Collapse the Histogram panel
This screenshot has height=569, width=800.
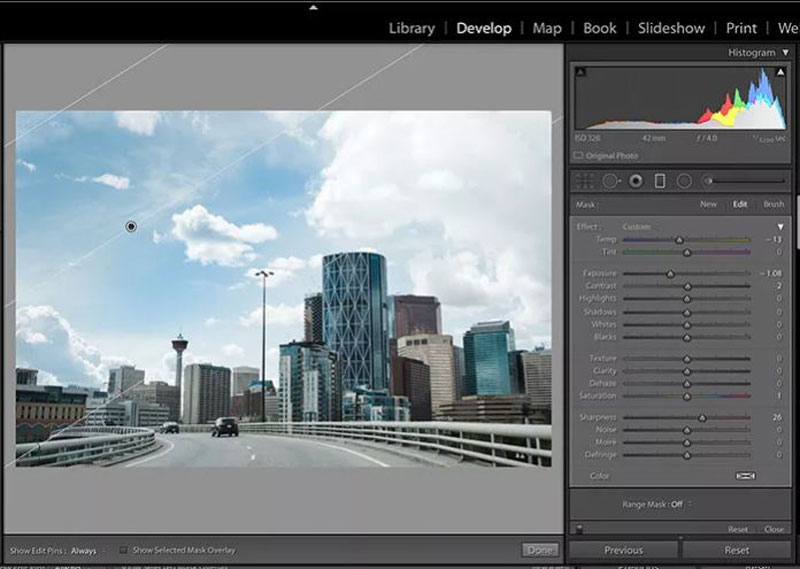(784, 52)
